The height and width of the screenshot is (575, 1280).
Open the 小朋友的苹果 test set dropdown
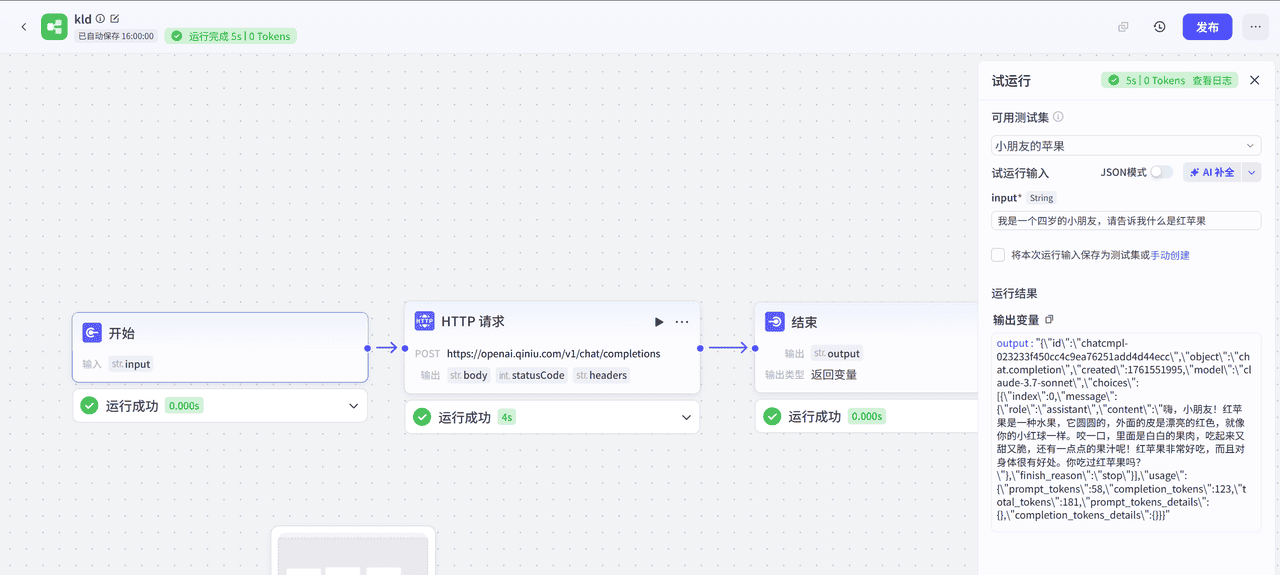1126,146
